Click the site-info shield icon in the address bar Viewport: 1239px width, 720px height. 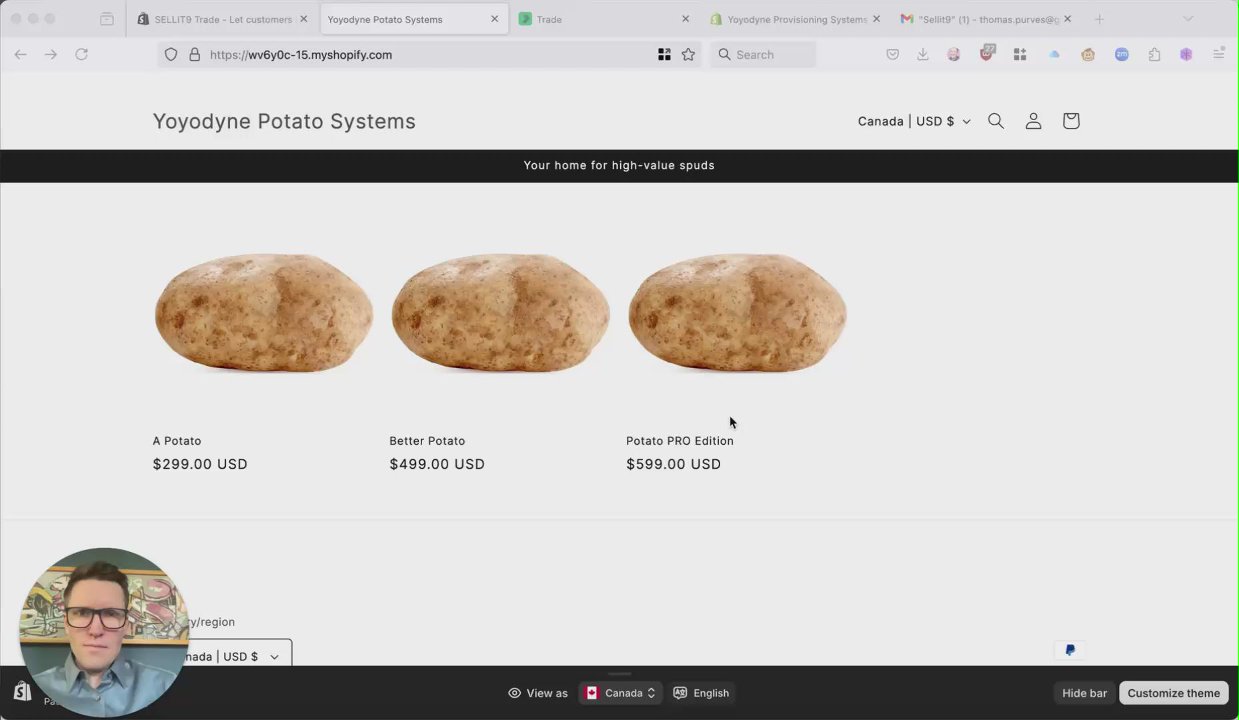pyautogui.click(x=171, y=55)
